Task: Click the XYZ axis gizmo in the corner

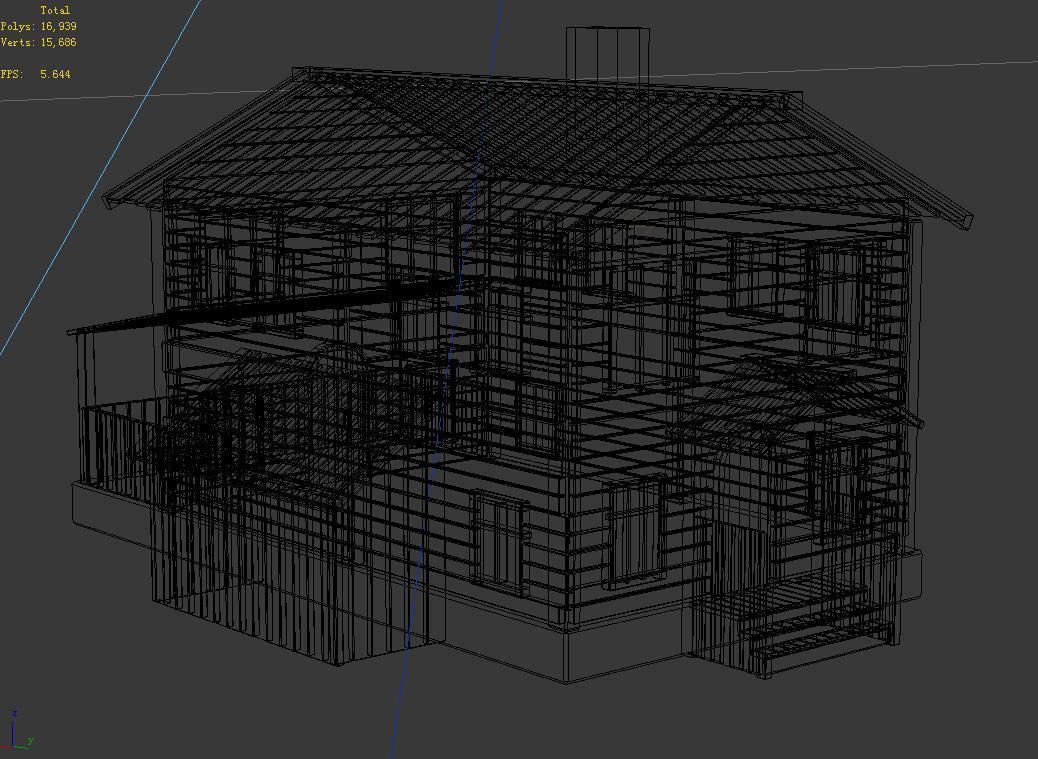Action: (x=17, y=729)
